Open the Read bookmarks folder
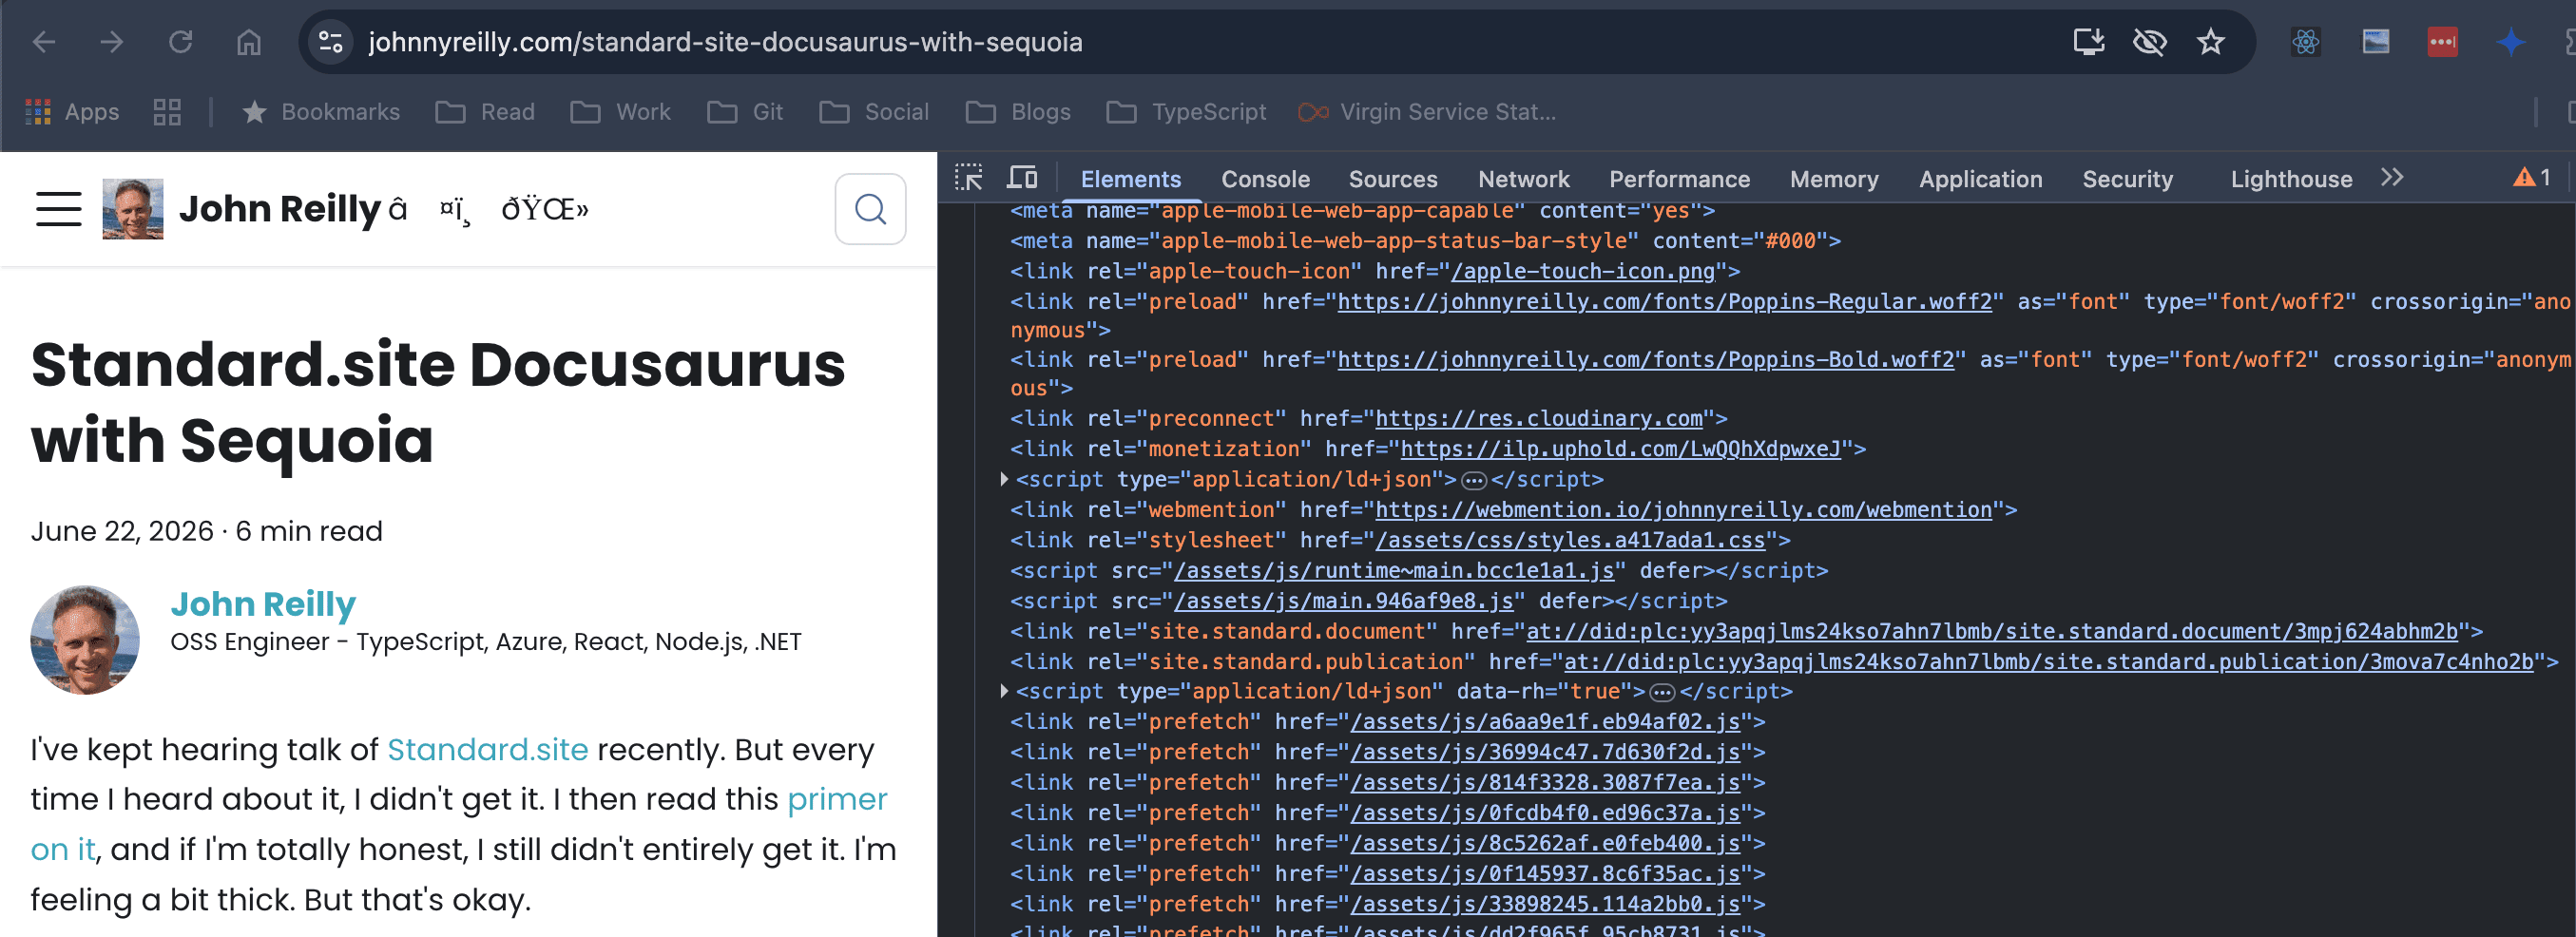 click(x=486, y=112)
